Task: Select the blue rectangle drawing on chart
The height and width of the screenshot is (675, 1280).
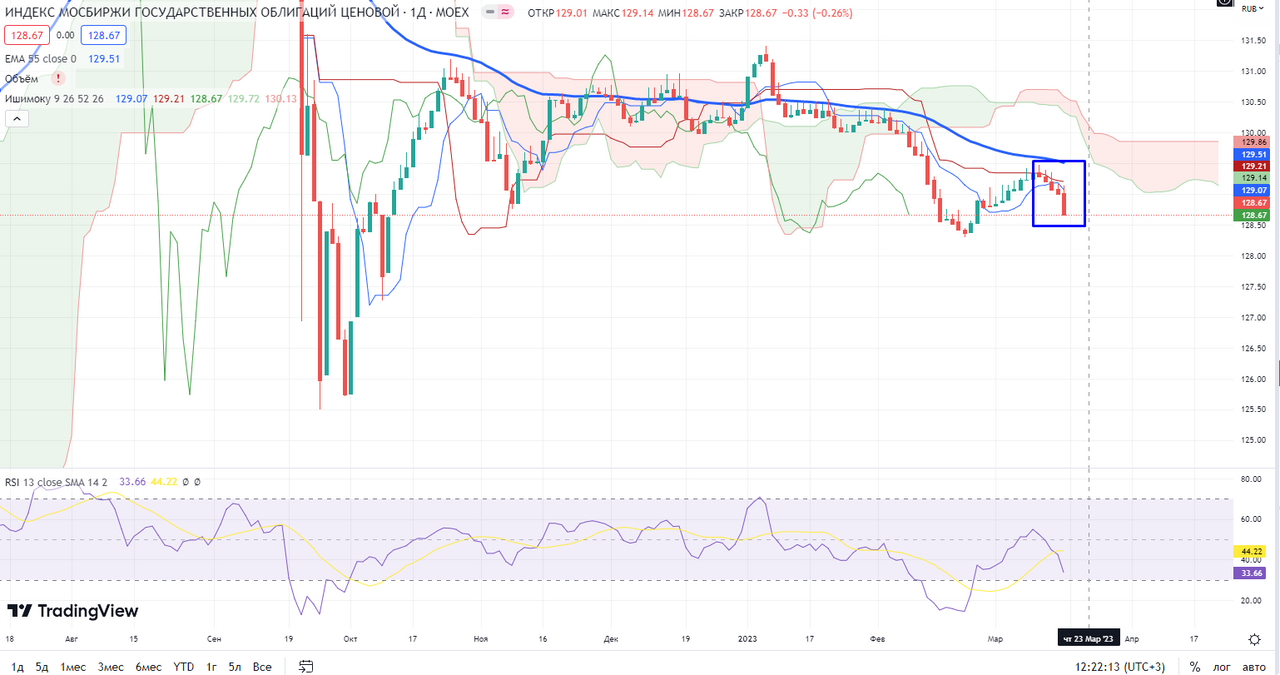Action: [1084, 193]
